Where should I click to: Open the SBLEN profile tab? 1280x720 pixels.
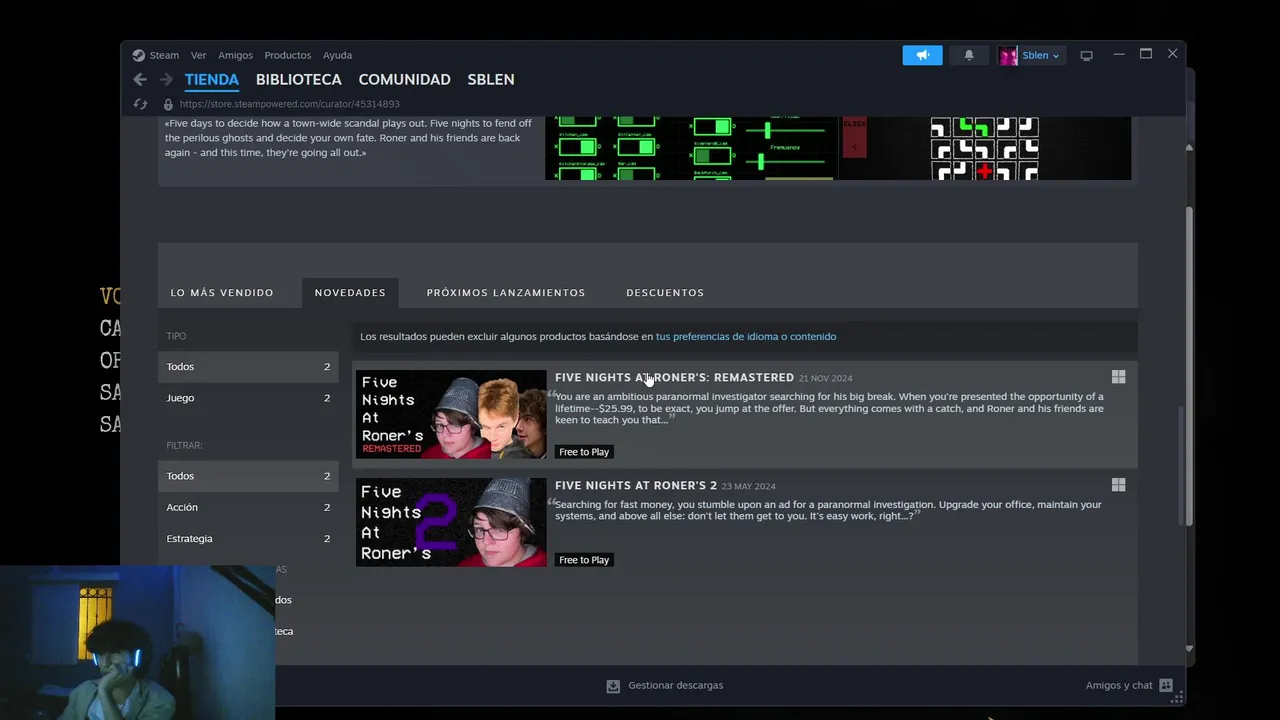(491, 79)
